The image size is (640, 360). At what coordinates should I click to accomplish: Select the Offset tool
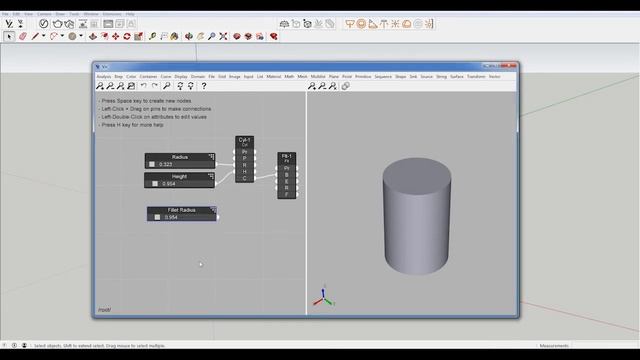click(104, 37)
